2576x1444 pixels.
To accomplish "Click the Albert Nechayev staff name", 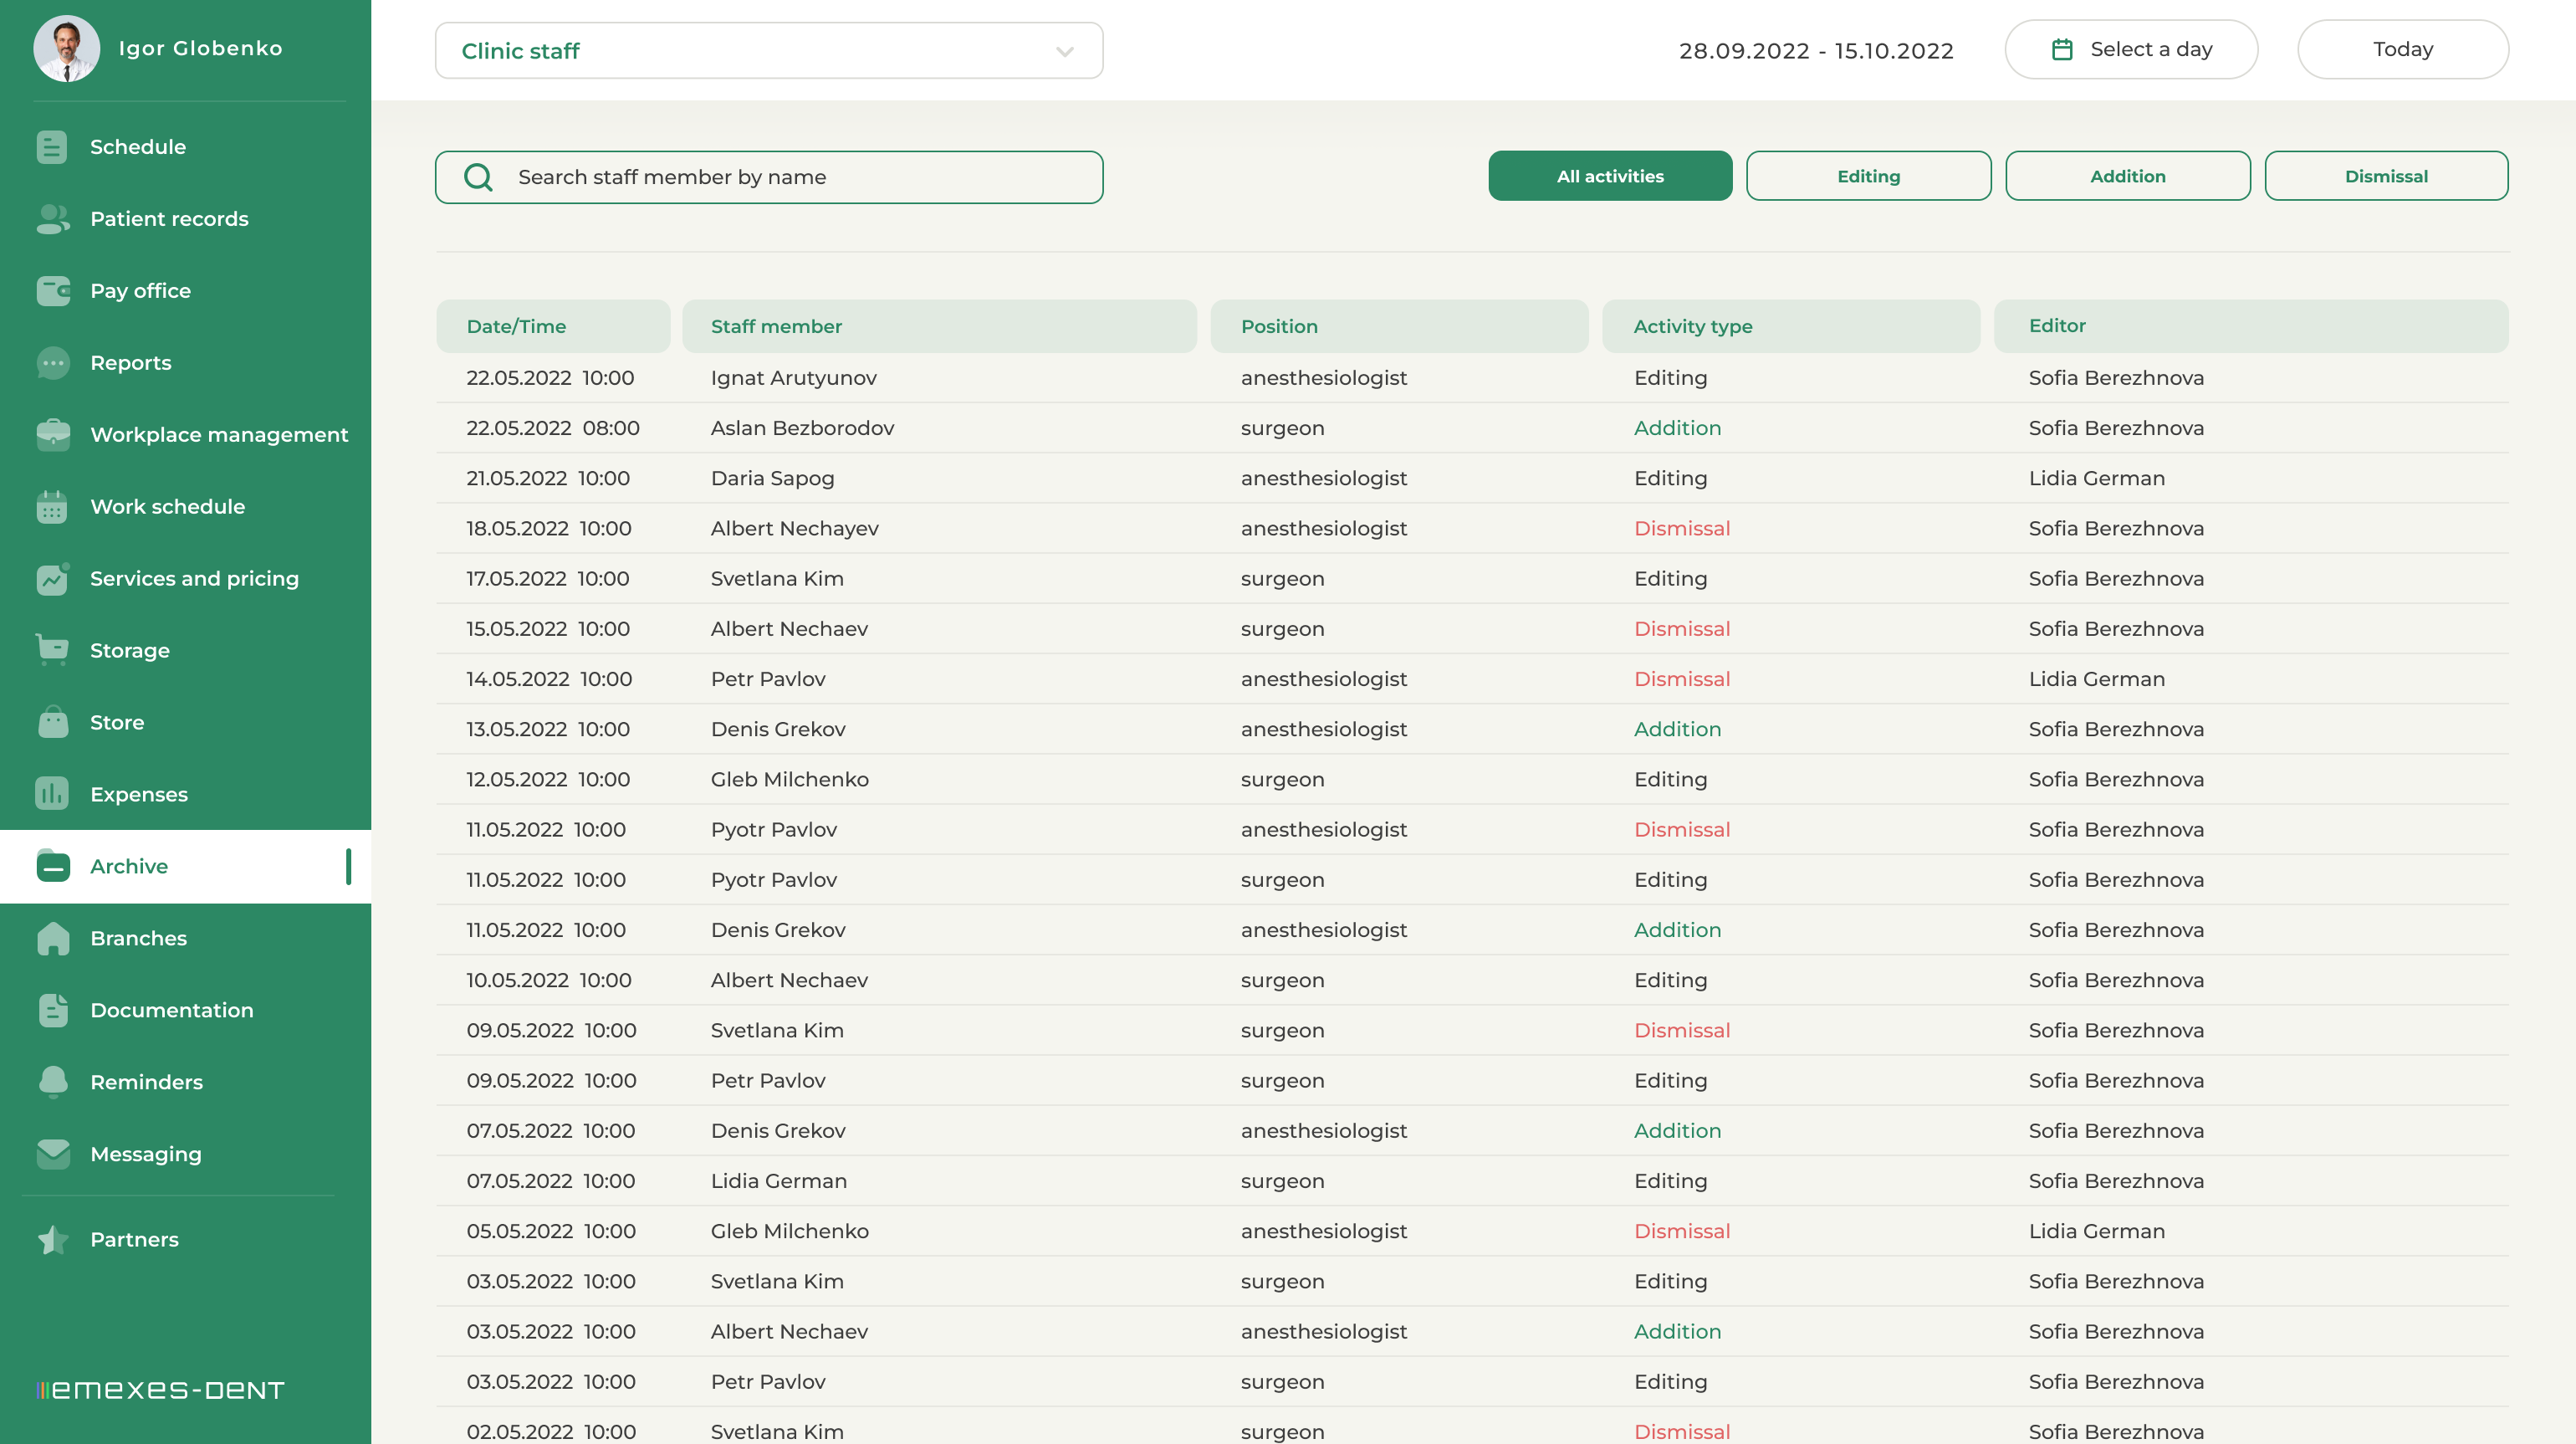I will point(794,529).
